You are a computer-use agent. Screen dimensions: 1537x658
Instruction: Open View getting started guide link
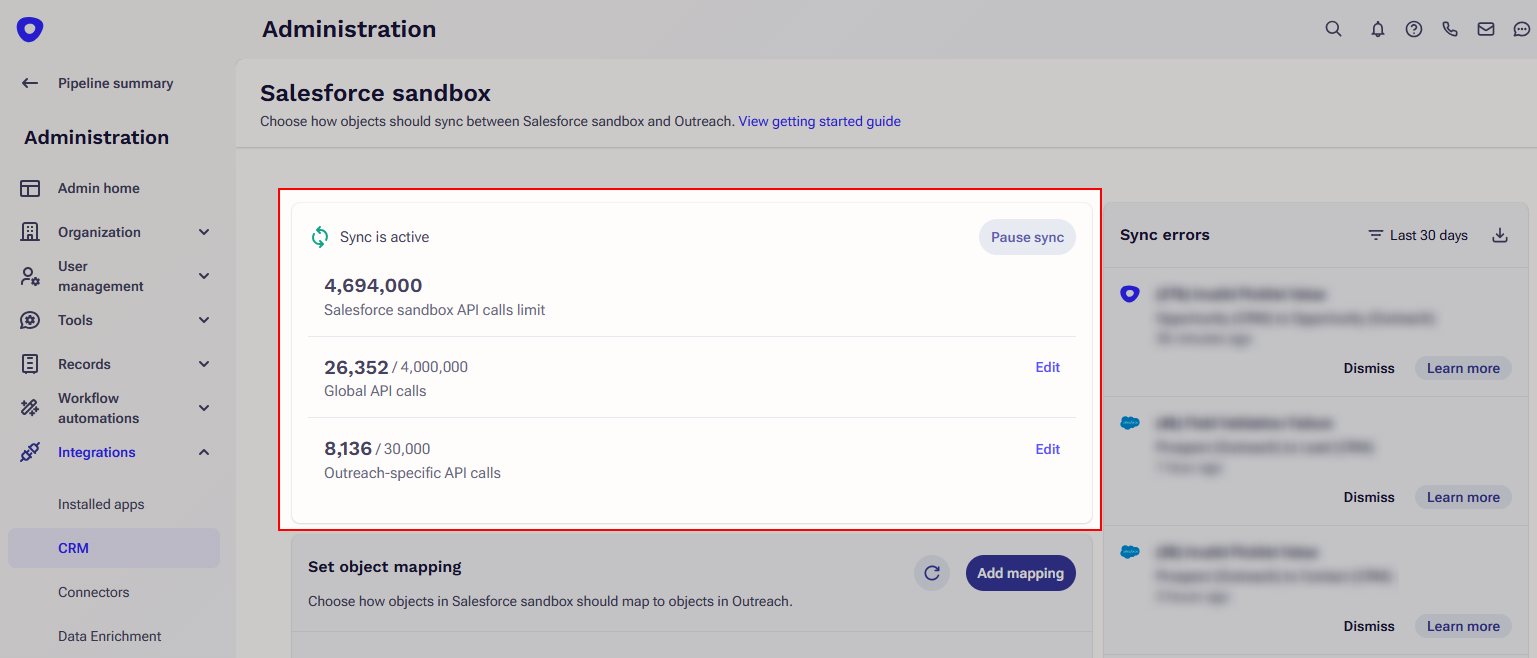819,121
